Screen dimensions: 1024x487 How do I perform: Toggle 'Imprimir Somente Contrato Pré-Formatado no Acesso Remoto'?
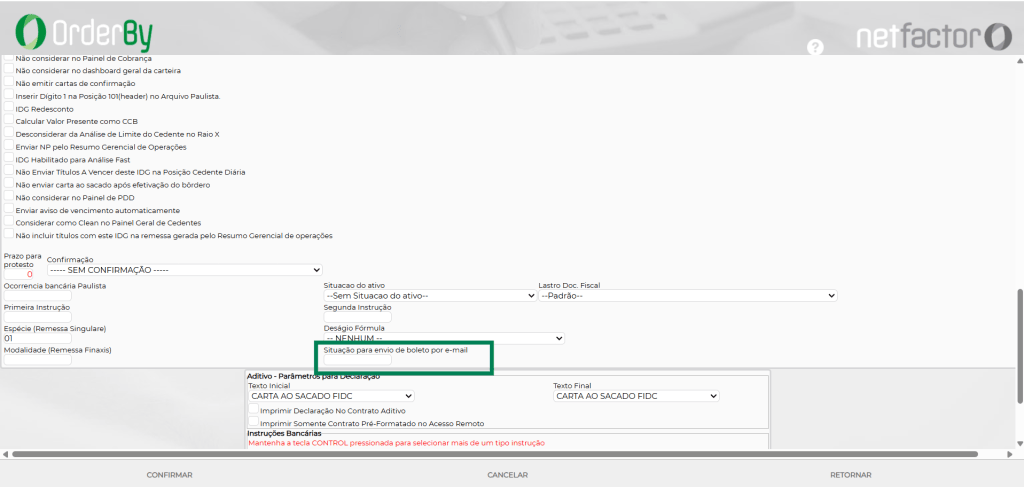(x=253, y=422)
